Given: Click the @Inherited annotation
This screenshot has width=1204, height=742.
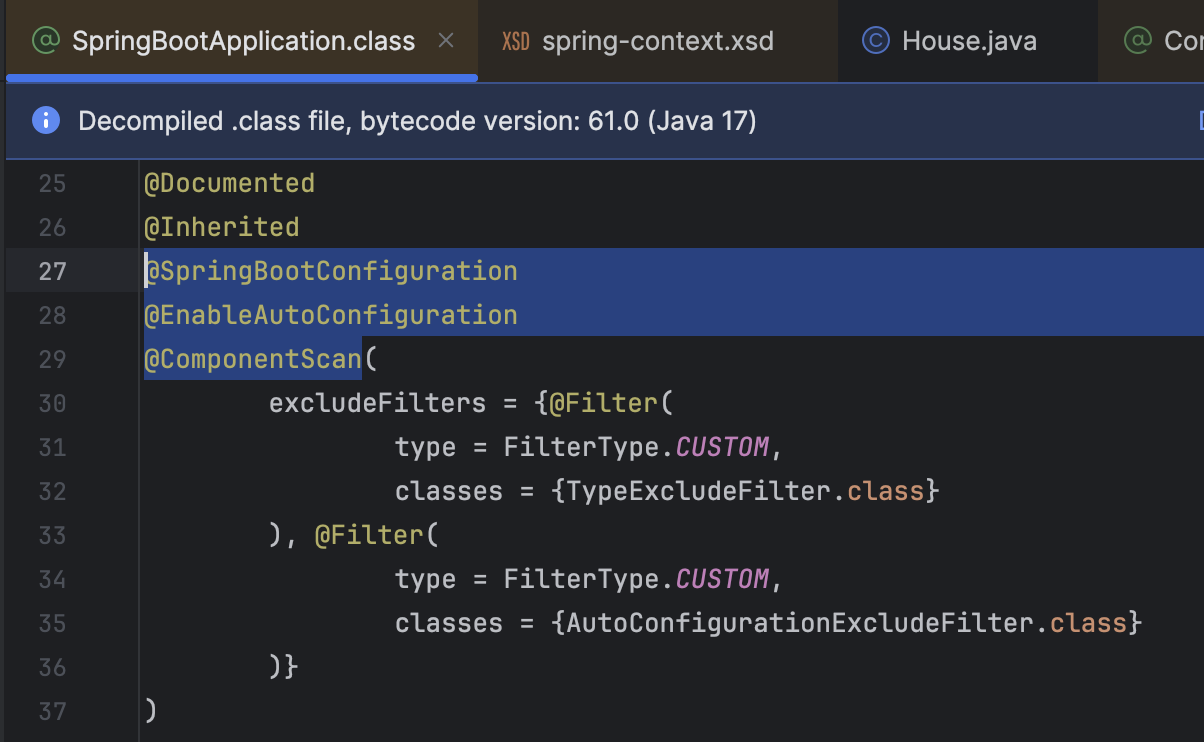Looking at the screenshot, I should 222,228.
